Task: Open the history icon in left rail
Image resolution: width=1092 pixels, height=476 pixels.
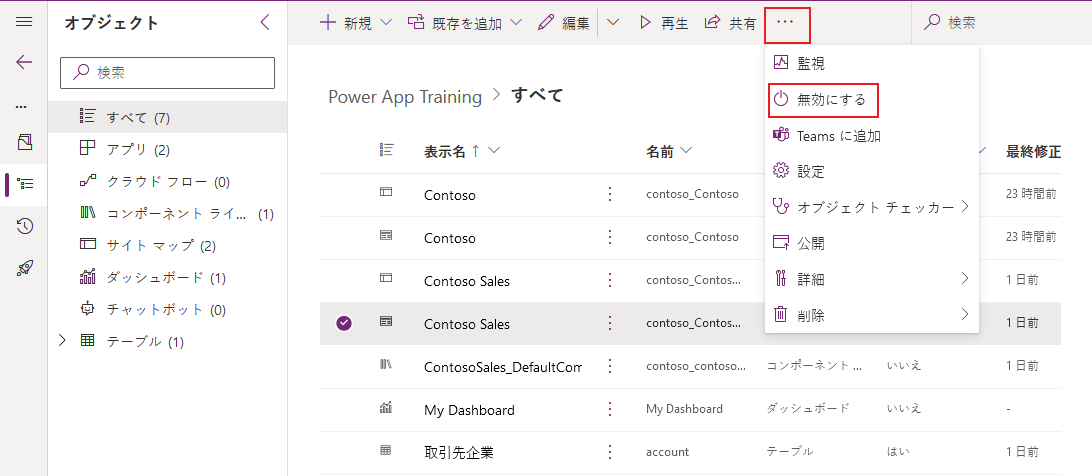Action: [x=25, y=226]
